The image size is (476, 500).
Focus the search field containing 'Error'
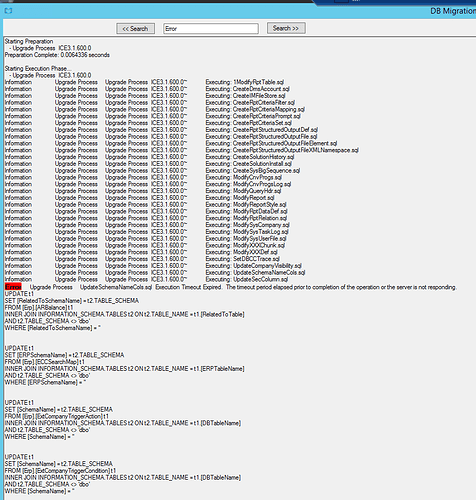click(x=211, y=29)
